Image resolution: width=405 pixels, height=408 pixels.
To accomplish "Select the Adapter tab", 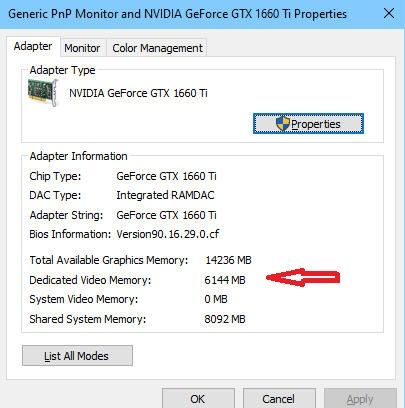I will [x=33, y=46].
